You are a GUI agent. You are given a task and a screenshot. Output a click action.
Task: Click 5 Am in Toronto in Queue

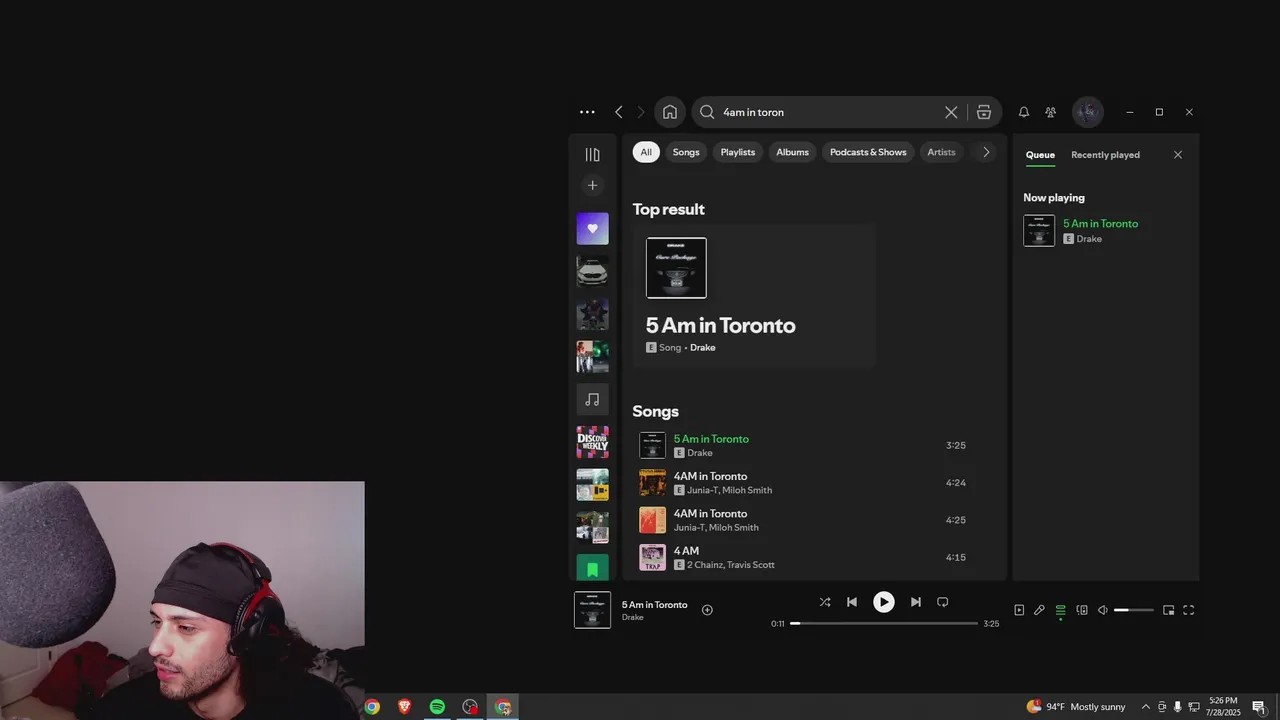(x=1100, y=224)
